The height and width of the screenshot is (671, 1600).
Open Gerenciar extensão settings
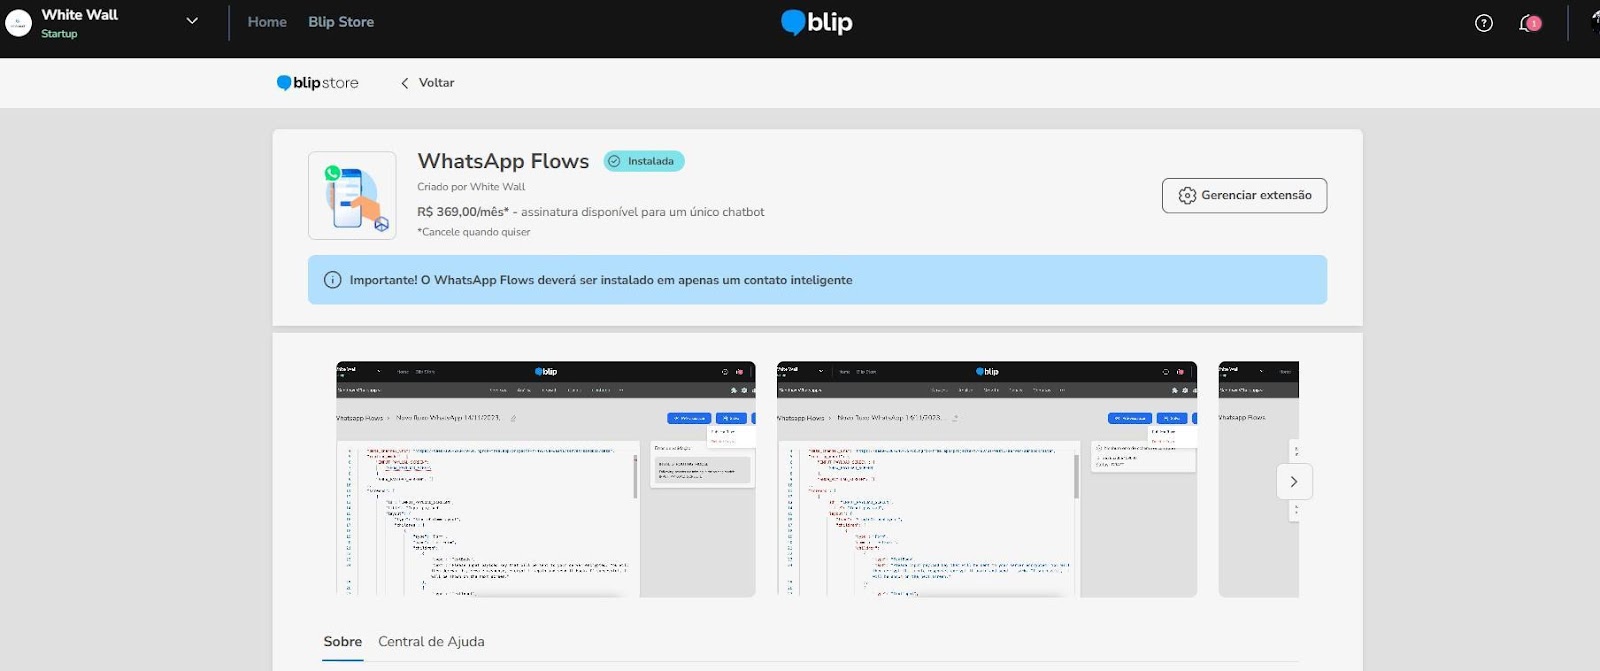coord(1244,195)
